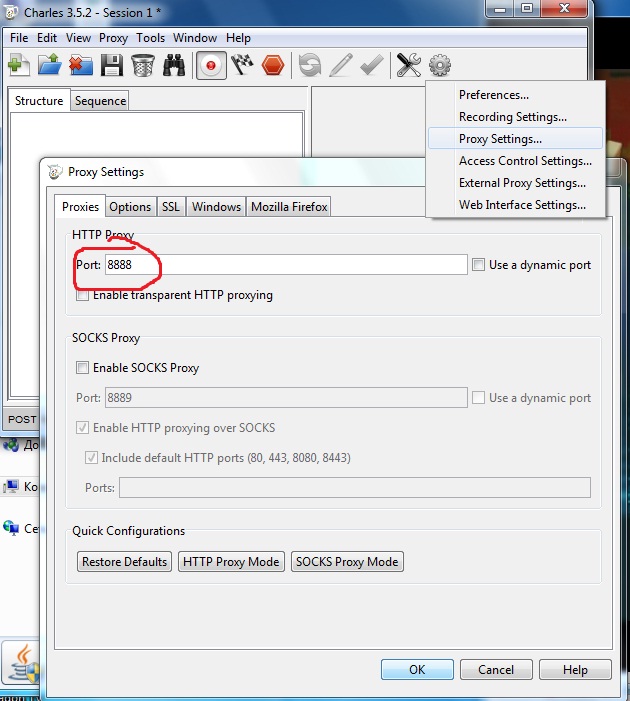Image resolution: width=630 pixels, height=701 pixels.
Task: Toggle breakpoints with the red hexagon icon
Action: point(273,65)
